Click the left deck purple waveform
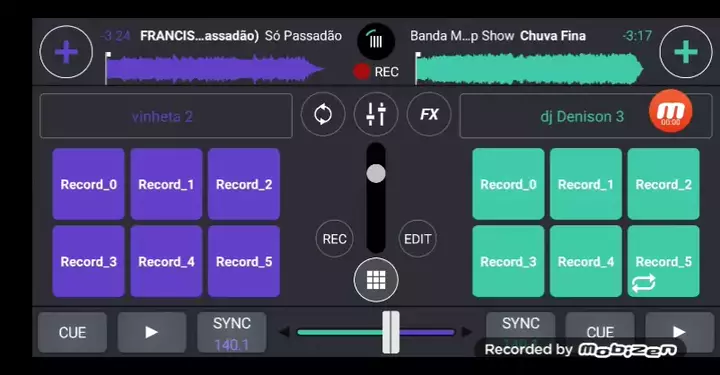The width and height of the screenshot is (720, 375). point(215,69)
